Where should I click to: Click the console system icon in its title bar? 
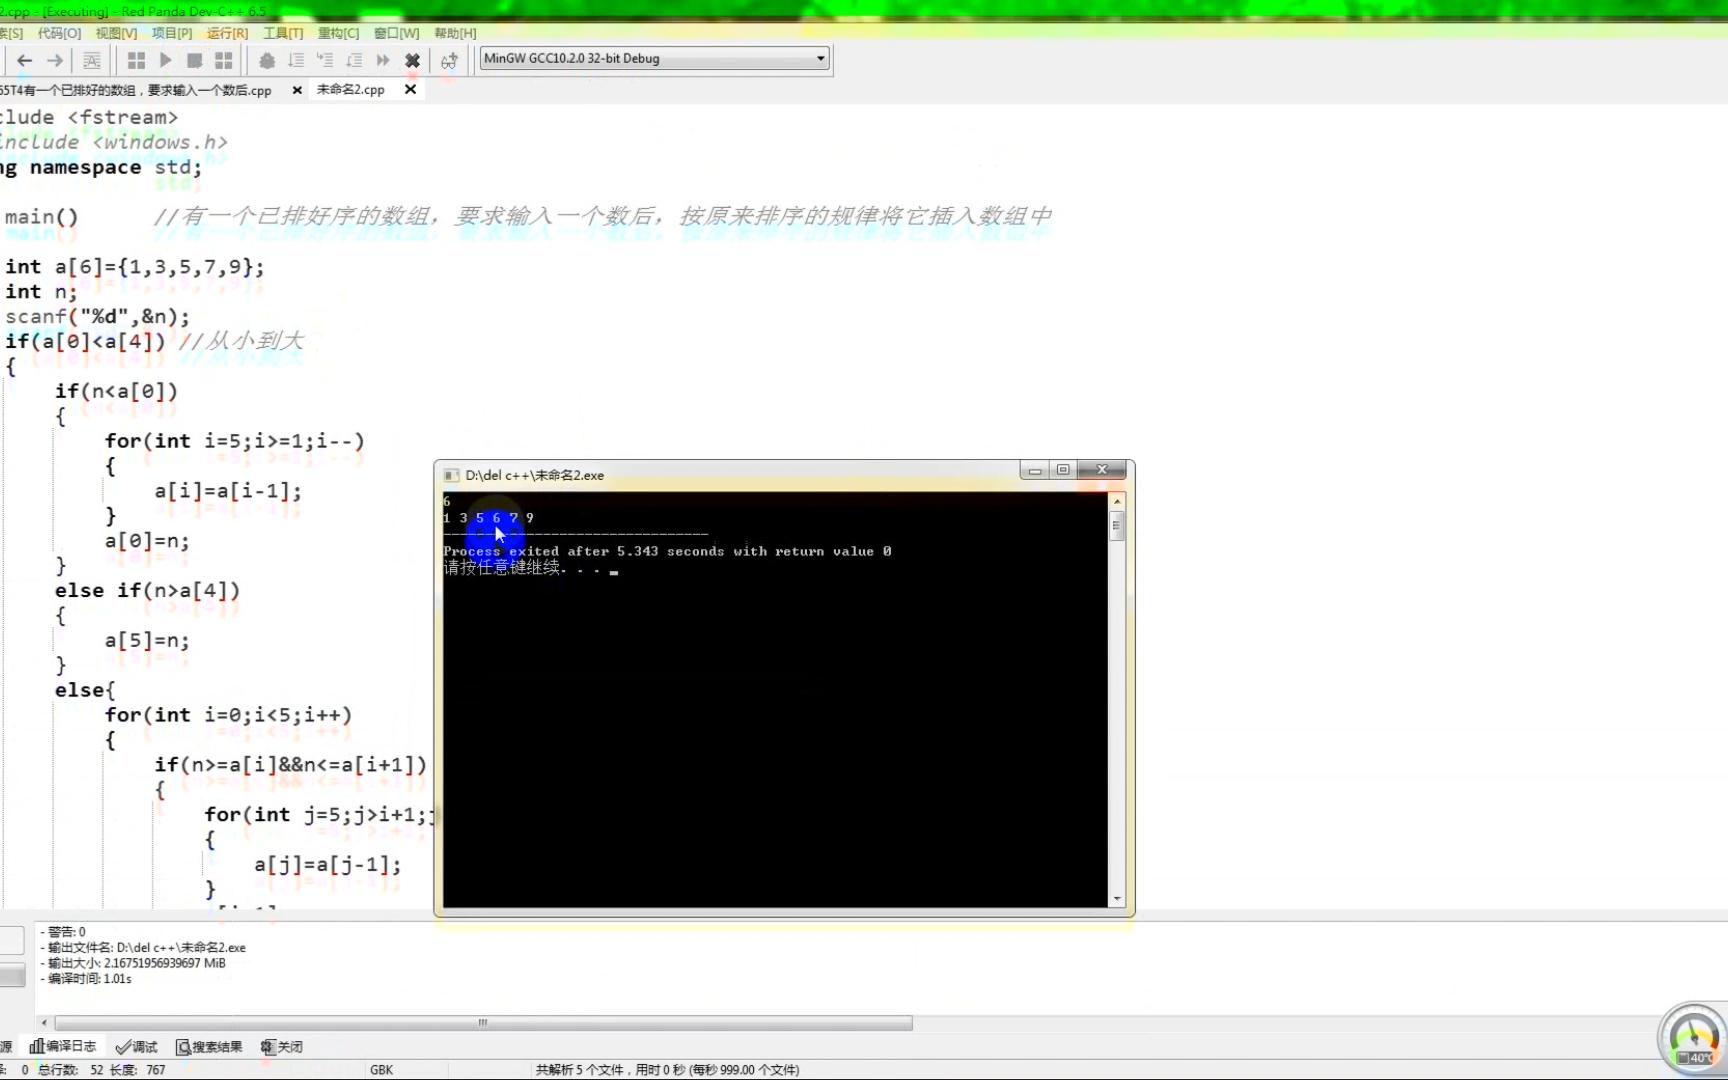[x=451, y=475]
